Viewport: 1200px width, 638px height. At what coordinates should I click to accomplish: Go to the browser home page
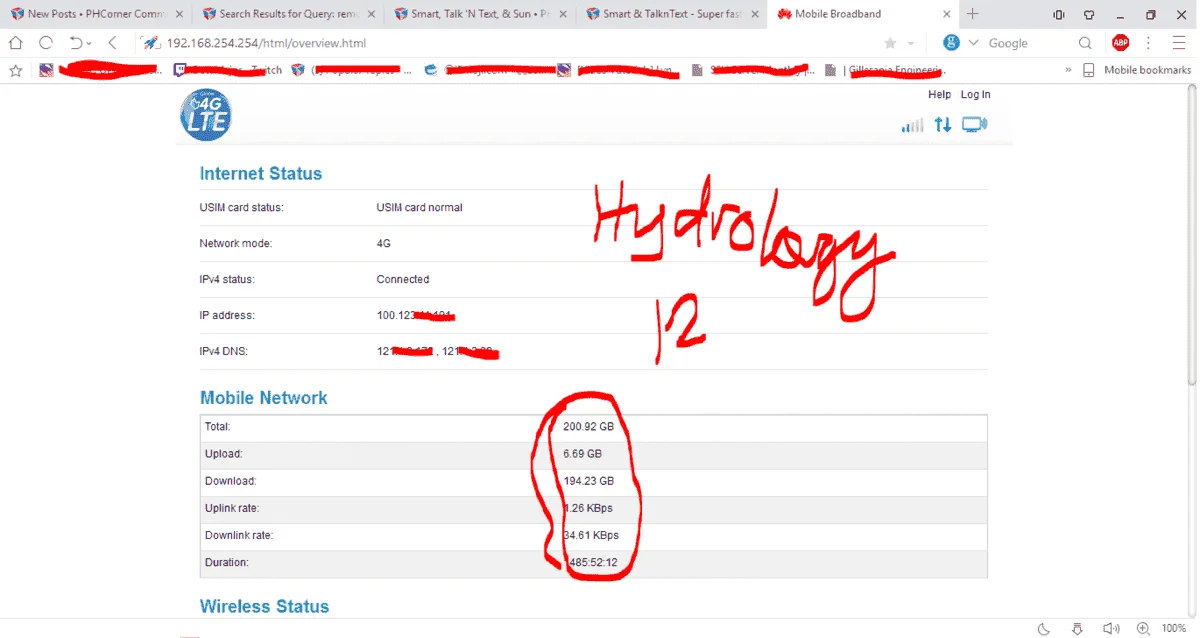pos(16,43)
